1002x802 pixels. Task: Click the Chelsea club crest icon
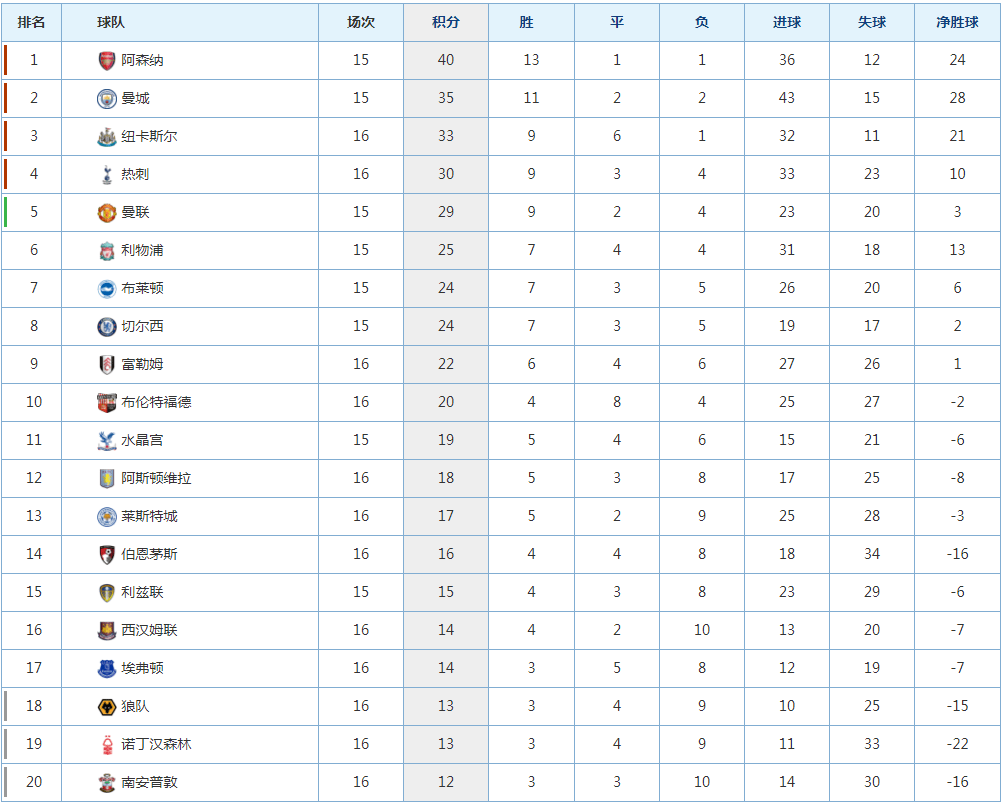tap(107, 326)
